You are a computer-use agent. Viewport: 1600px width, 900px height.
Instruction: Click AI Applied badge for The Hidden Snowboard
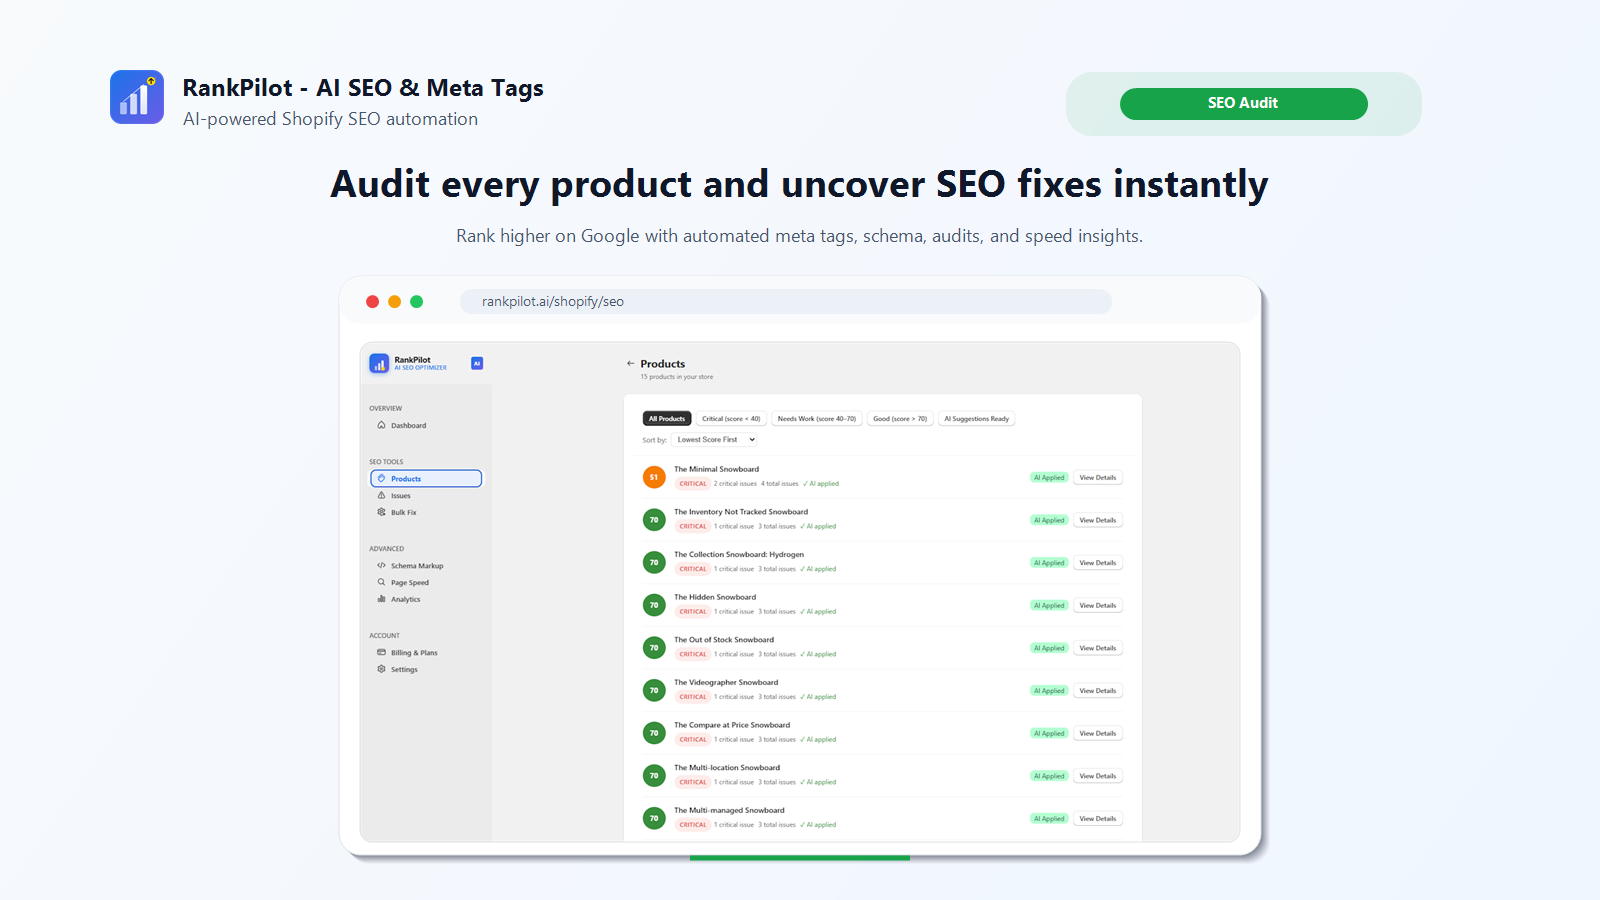click(1049, 606)
